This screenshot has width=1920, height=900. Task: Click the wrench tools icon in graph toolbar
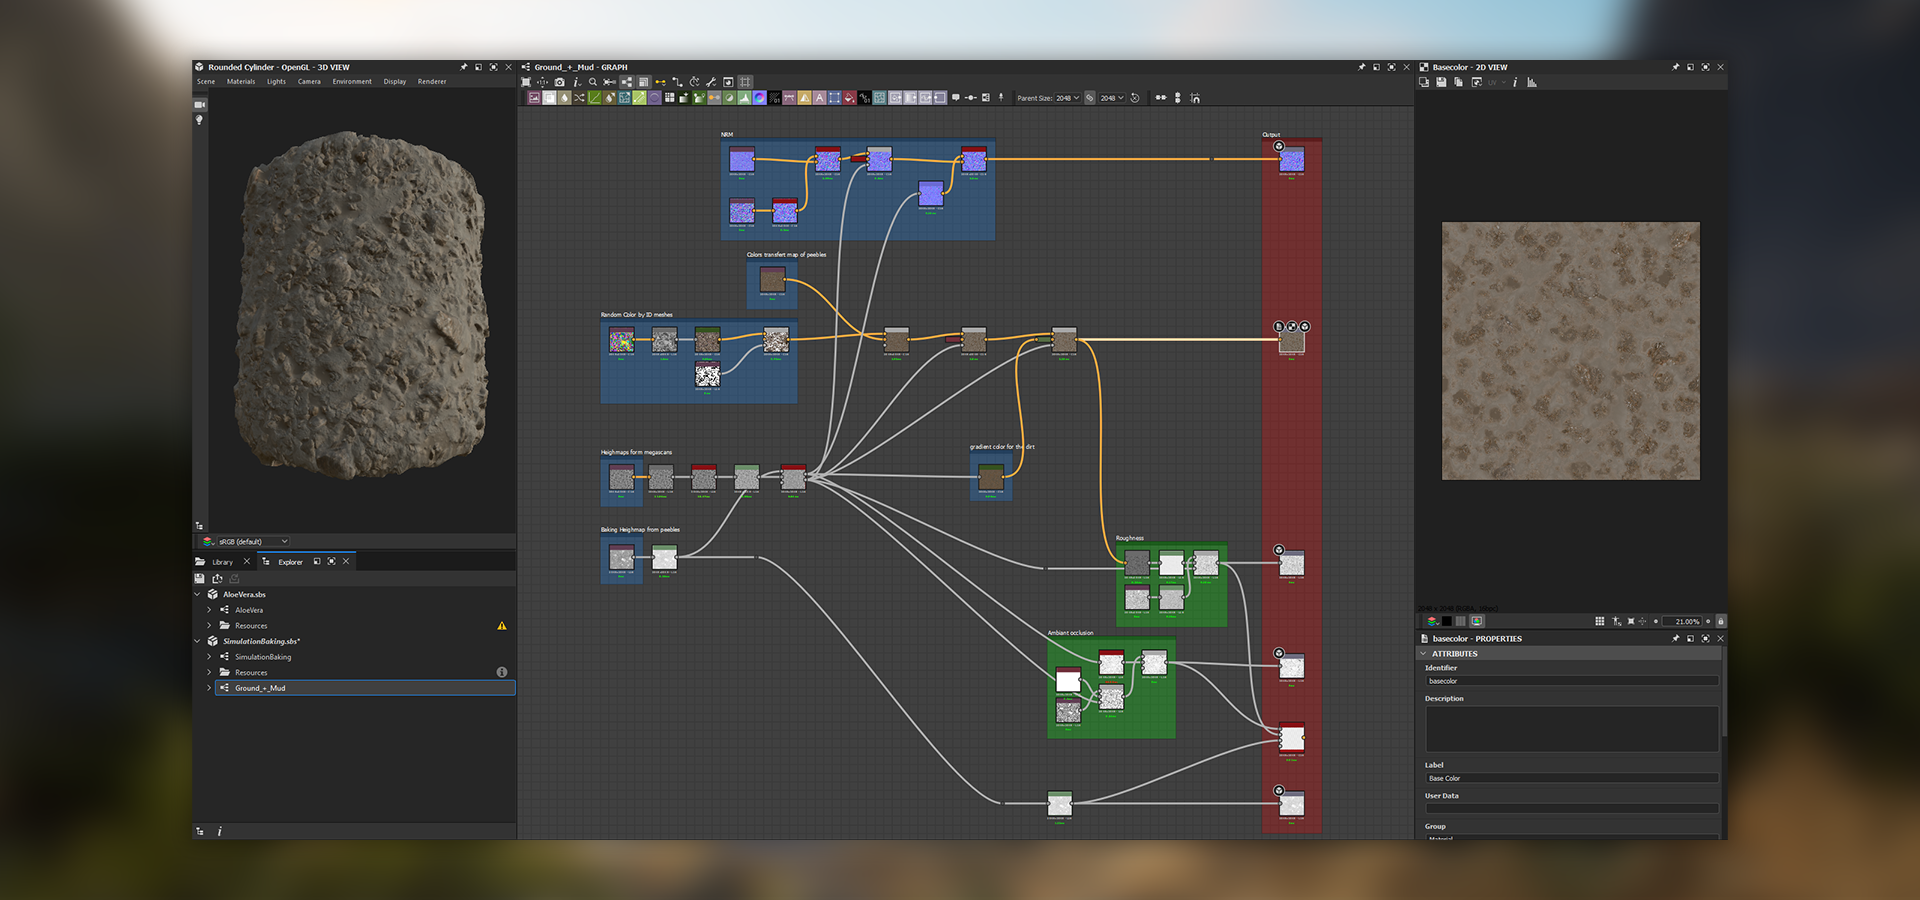pos(711,82)
